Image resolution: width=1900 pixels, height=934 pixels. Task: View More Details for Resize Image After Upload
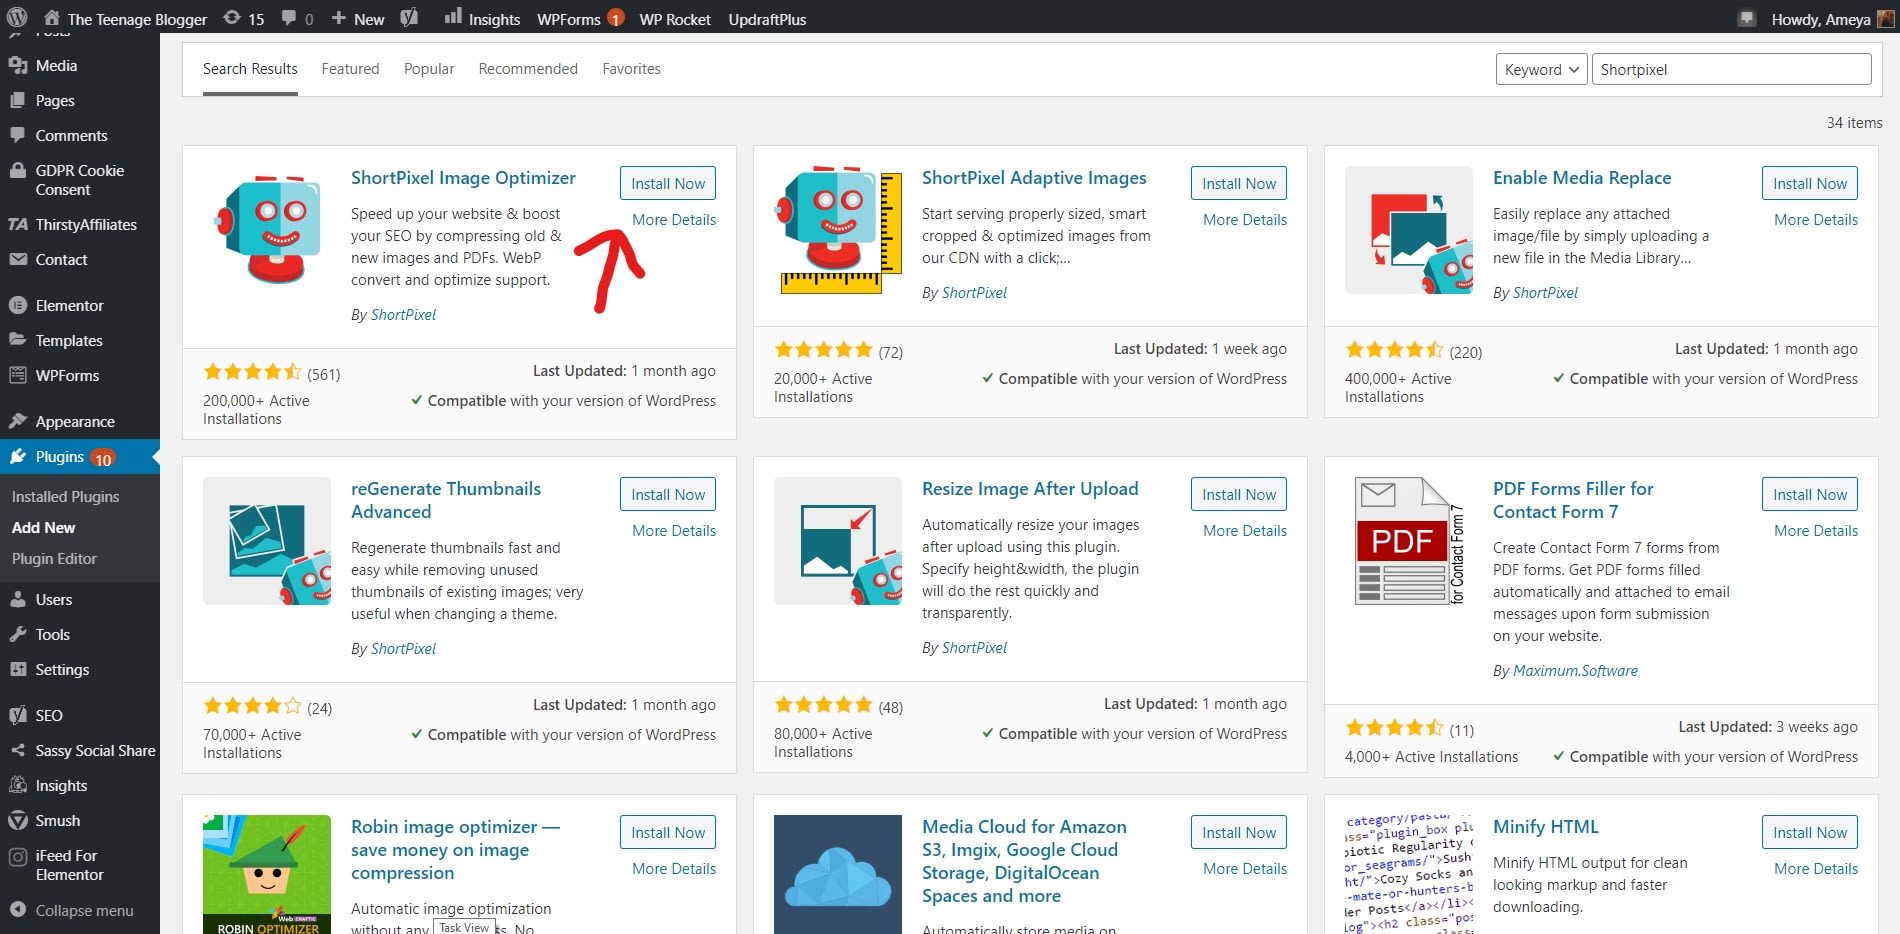point(1245,530)
